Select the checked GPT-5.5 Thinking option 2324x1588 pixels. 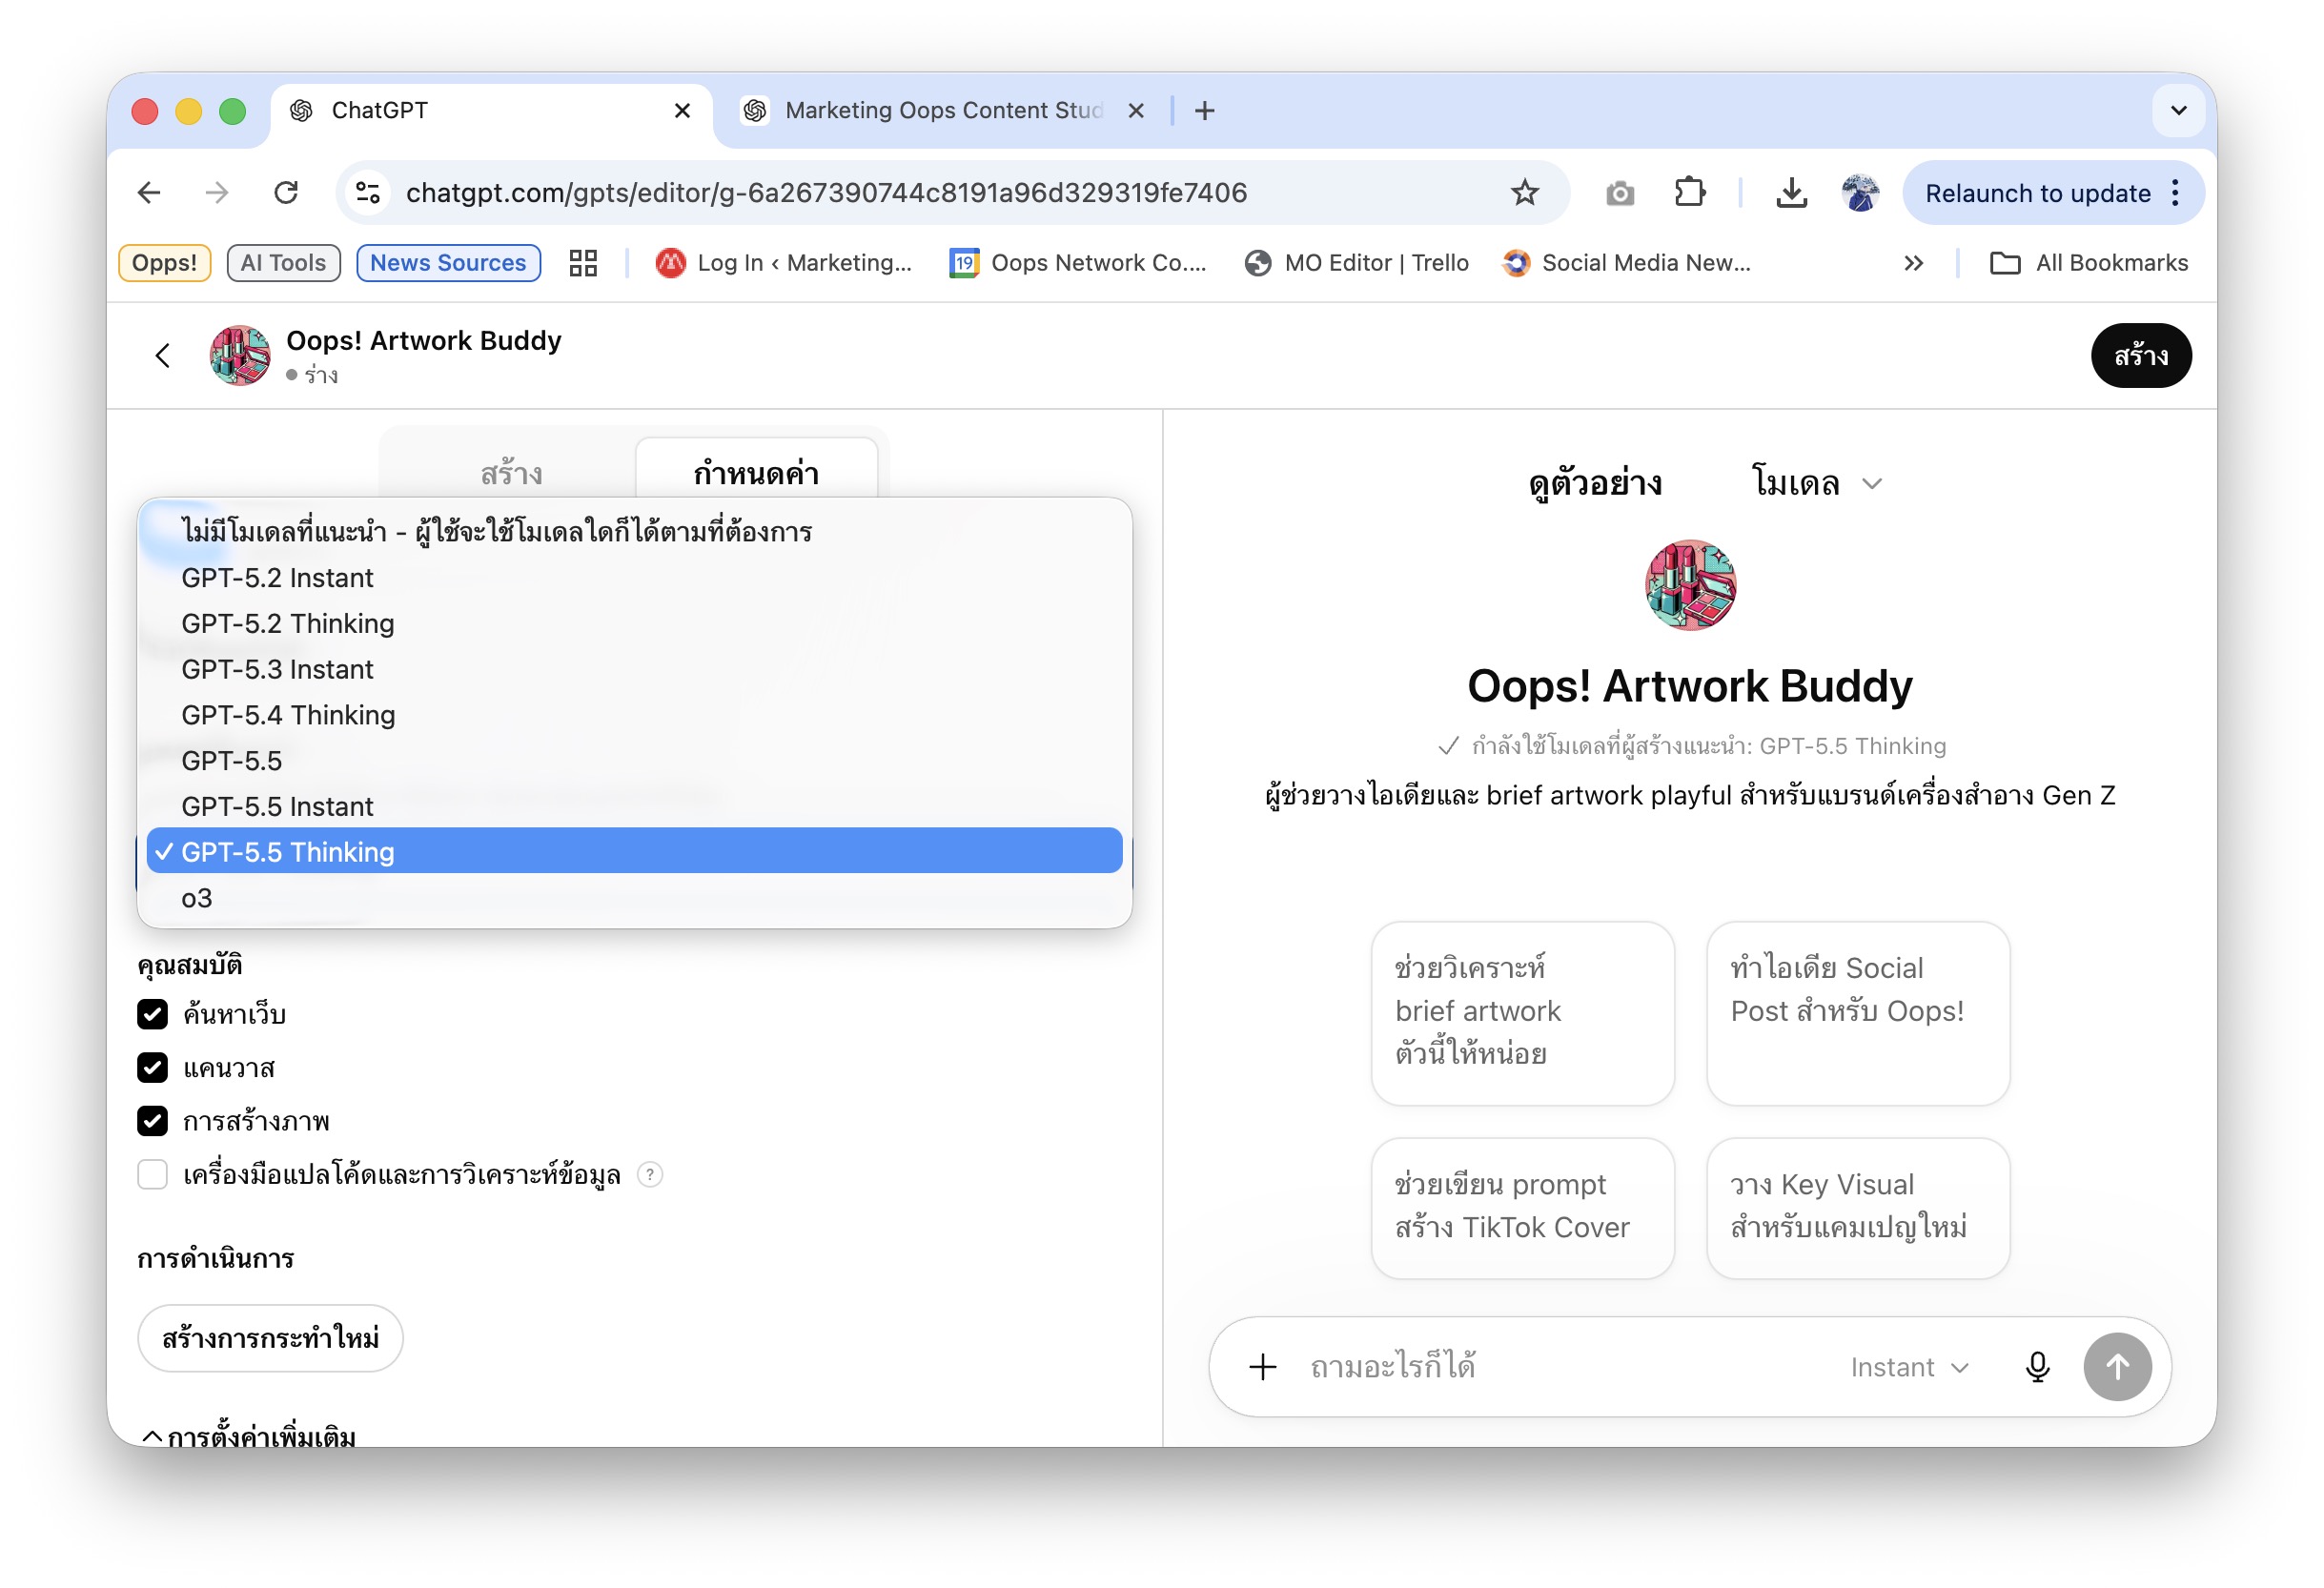tap(634, 852)
